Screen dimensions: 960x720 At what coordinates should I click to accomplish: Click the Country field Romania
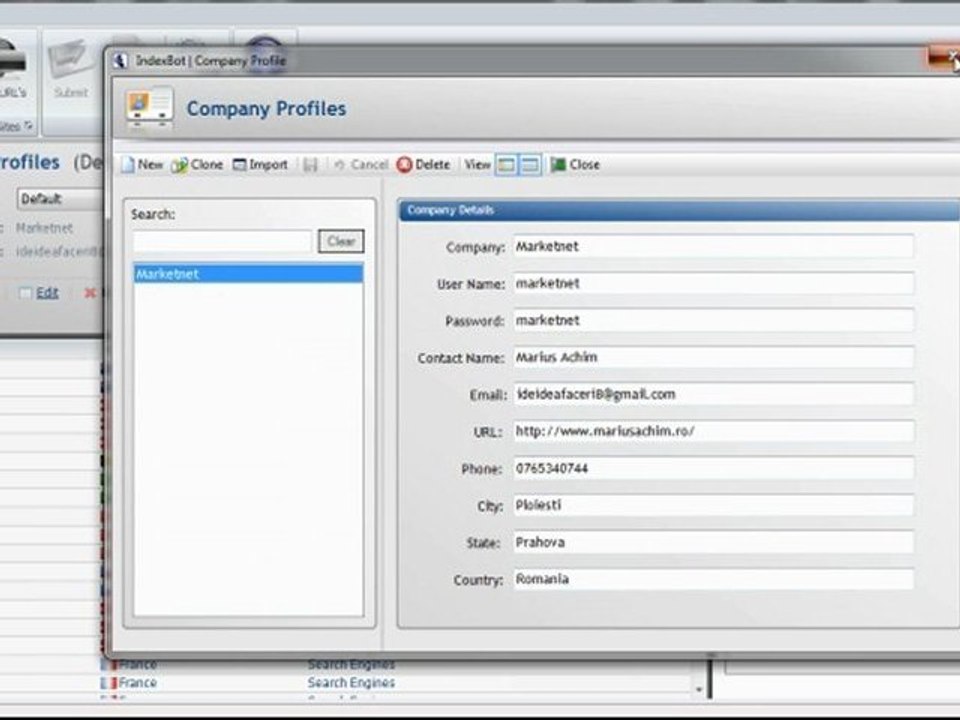coord(713,579)
